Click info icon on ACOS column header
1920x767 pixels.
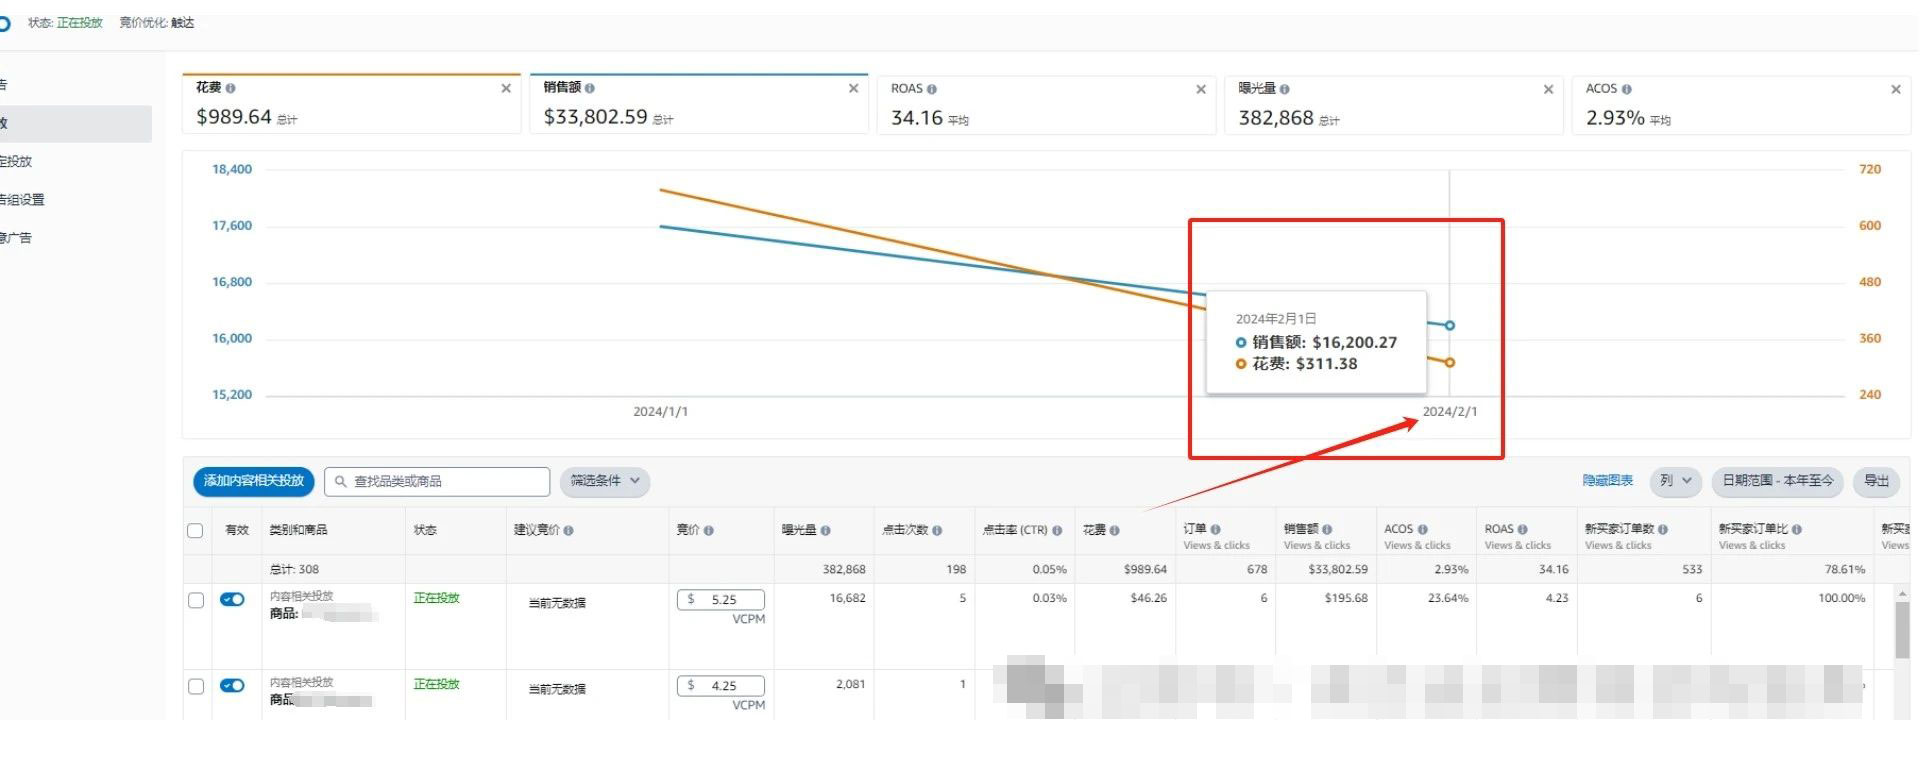[1423, 529]
